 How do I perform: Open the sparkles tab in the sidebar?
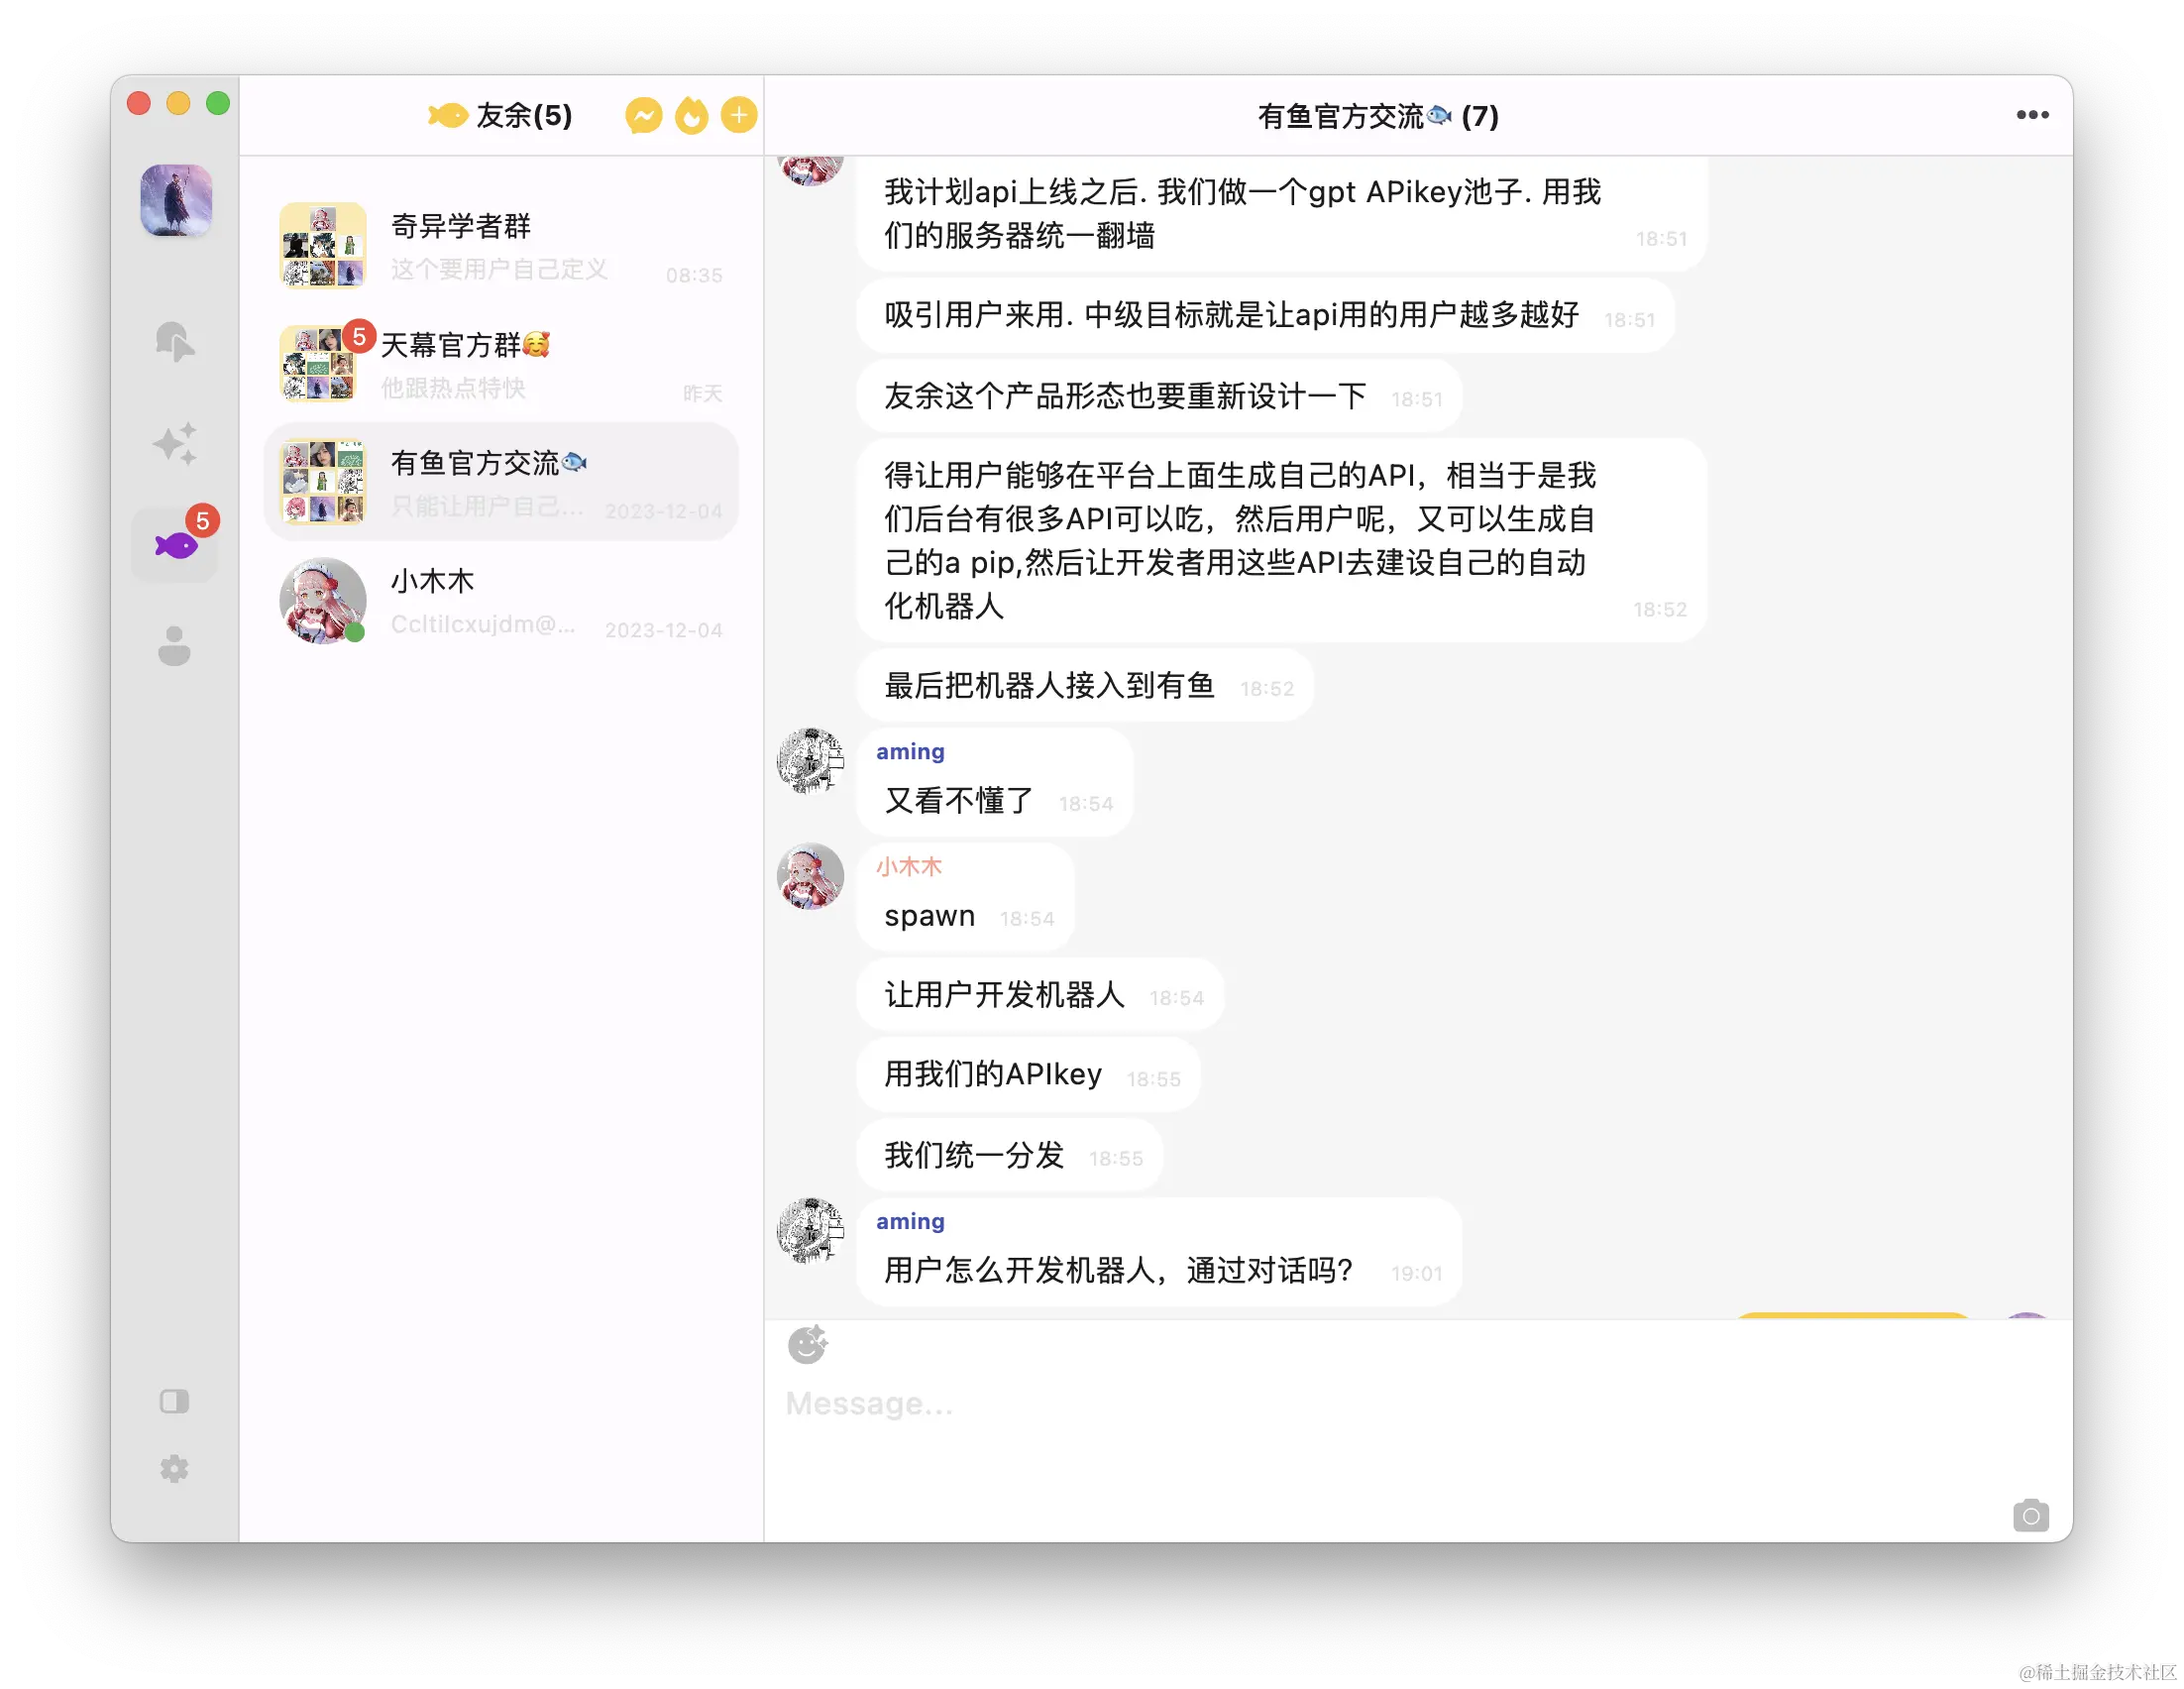coord(175,444)
